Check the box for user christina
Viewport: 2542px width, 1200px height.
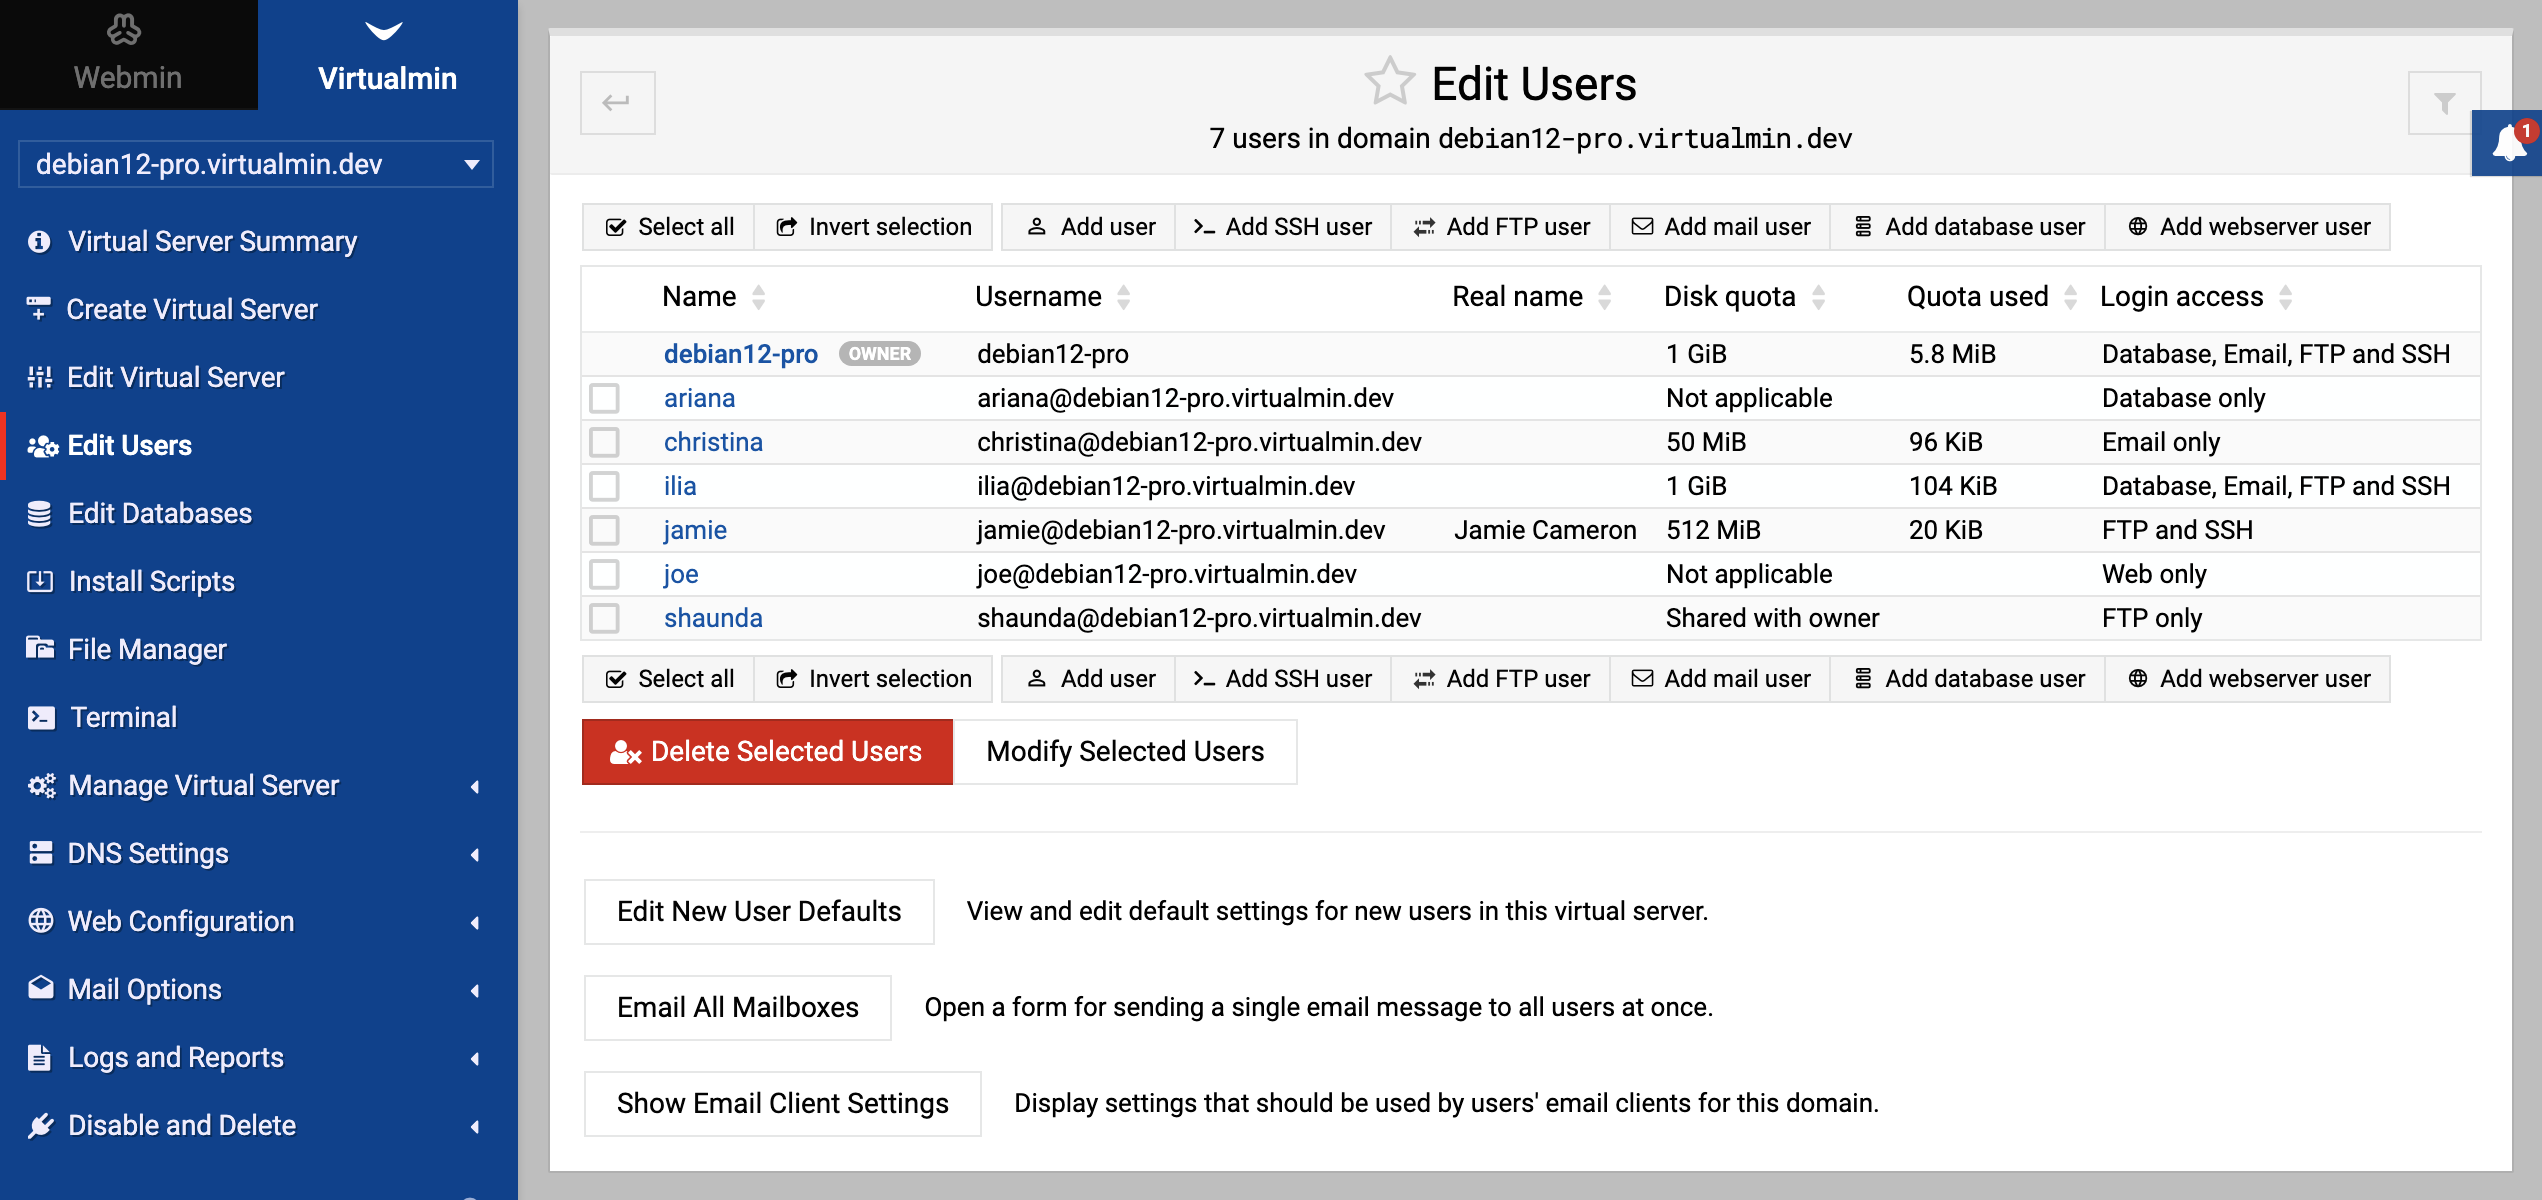[x=604, y=442]
